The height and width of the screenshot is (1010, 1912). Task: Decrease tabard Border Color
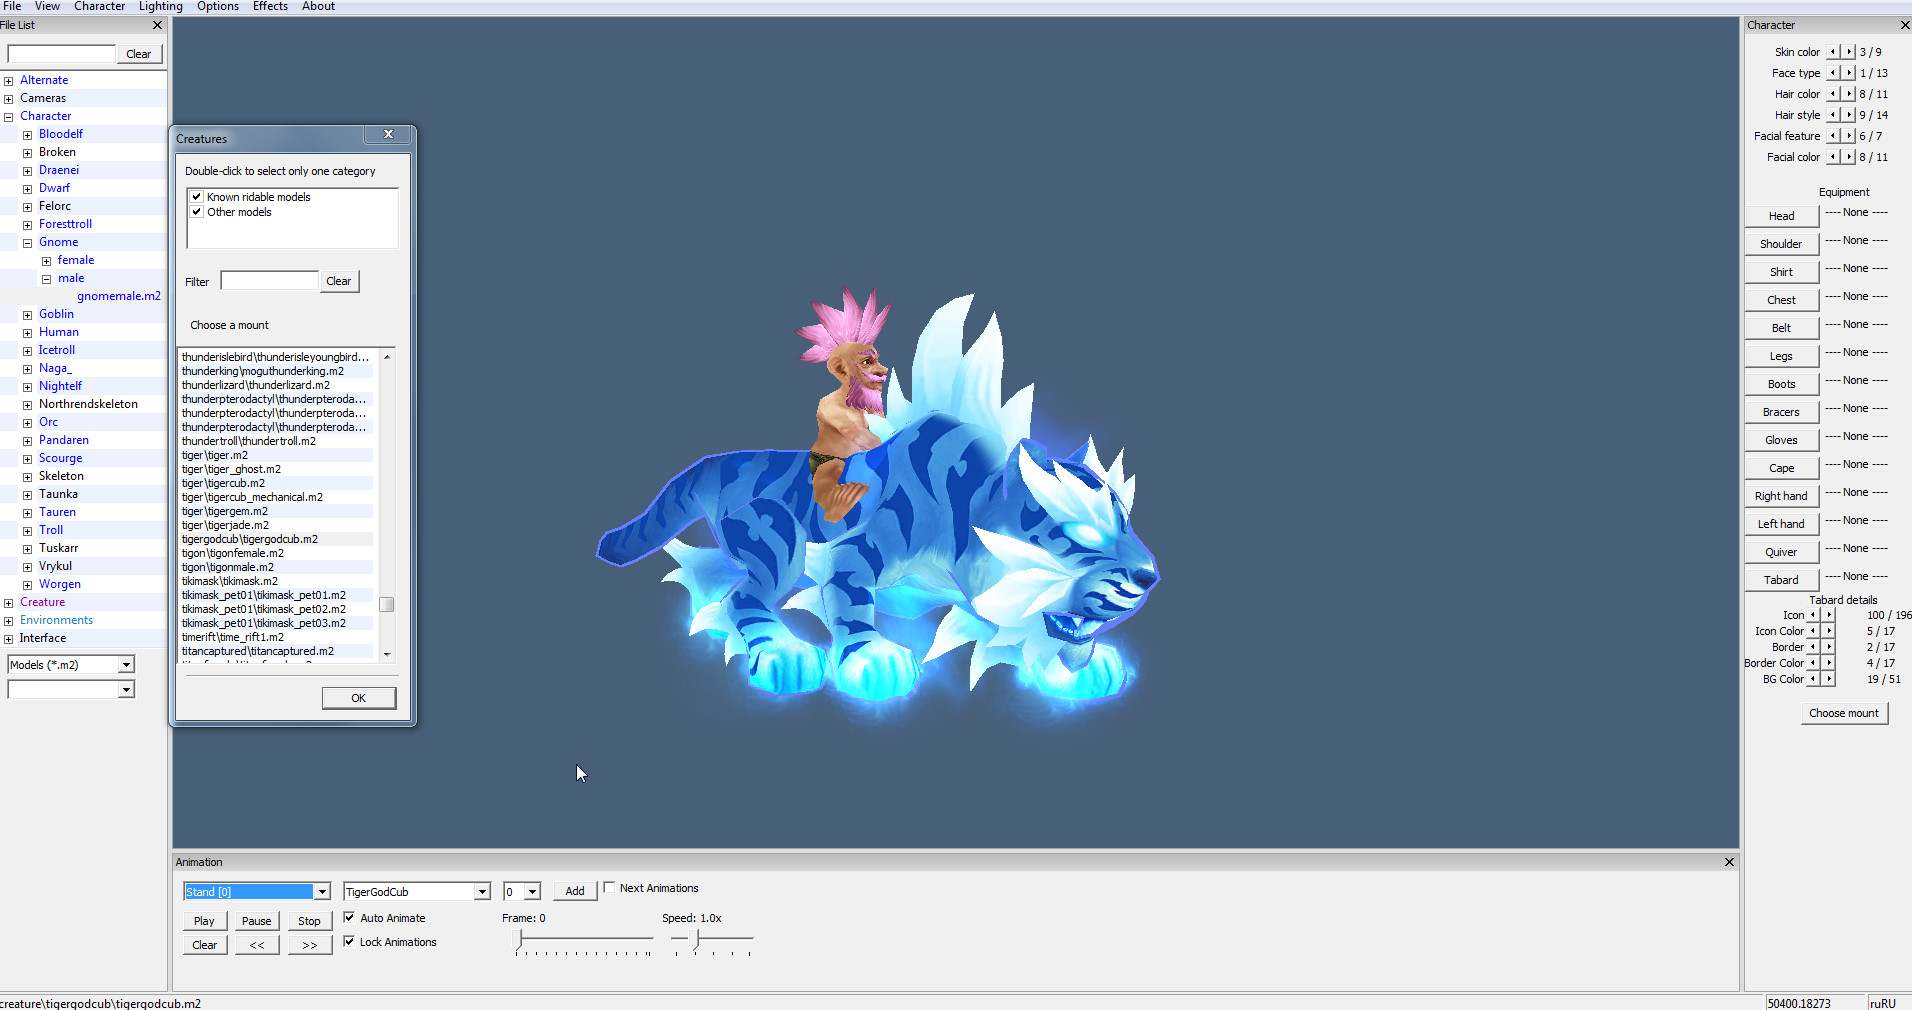pyautogui.click(x=1813, y=663)
